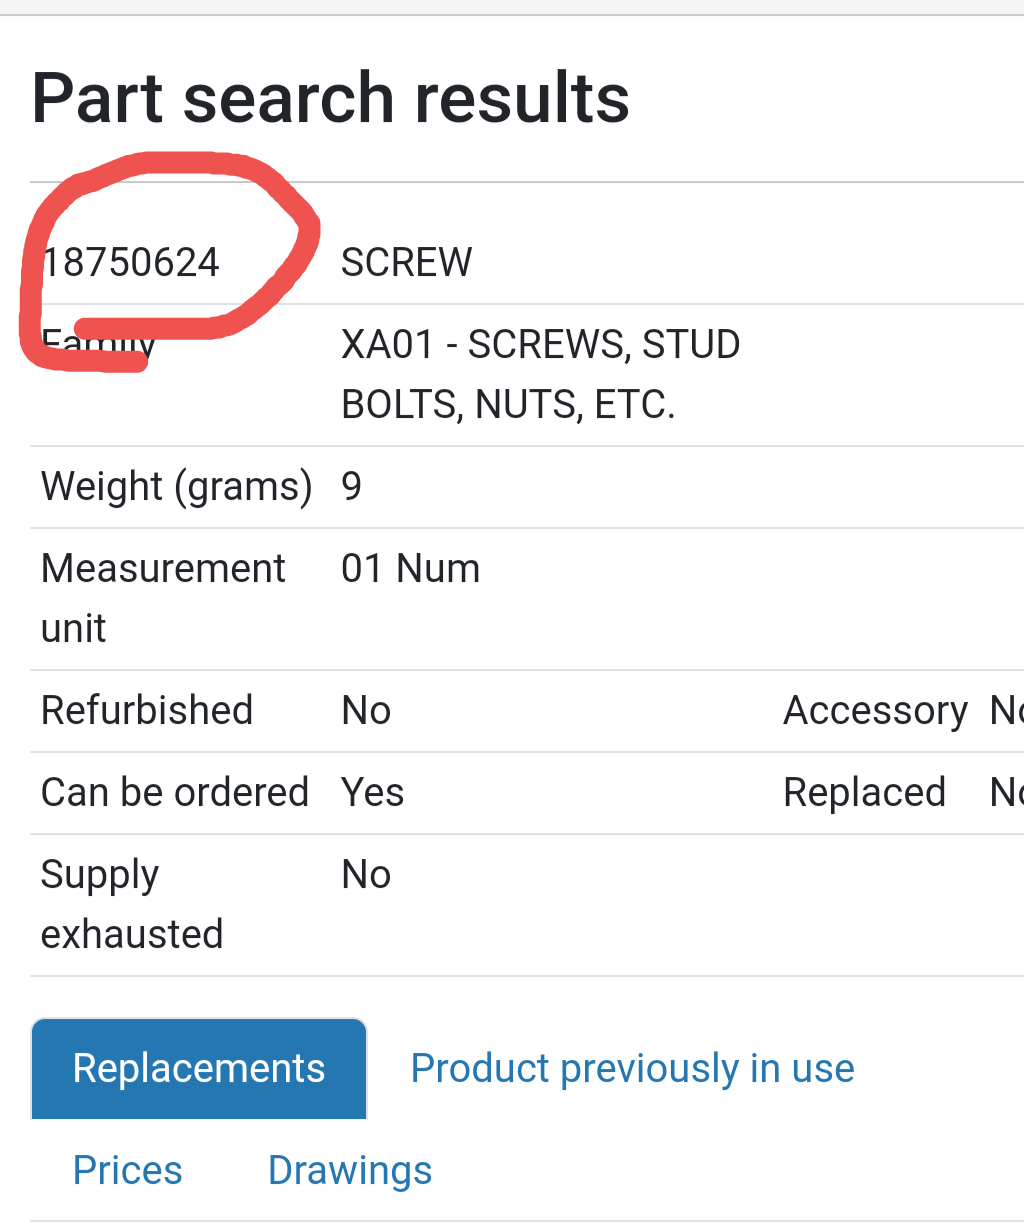The width and height of the screenshot is (1024, 1230).
Task: Click the Yes value for Can be ordered
Action: pyautogui.click(x=372, y=793)
